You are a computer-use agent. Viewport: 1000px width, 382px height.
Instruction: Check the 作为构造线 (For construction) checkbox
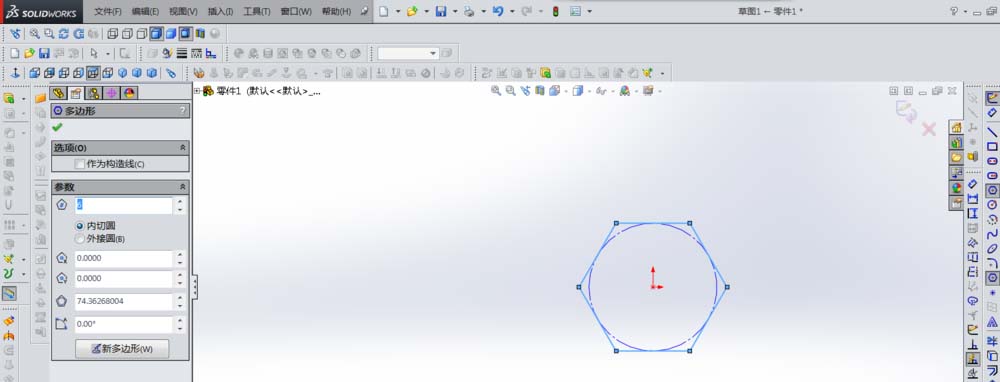[x=80, y=164]
